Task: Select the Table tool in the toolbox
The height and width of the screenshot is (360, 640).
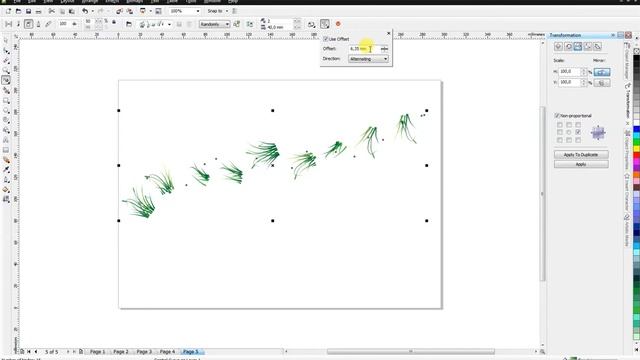Action: pos(6,150)
